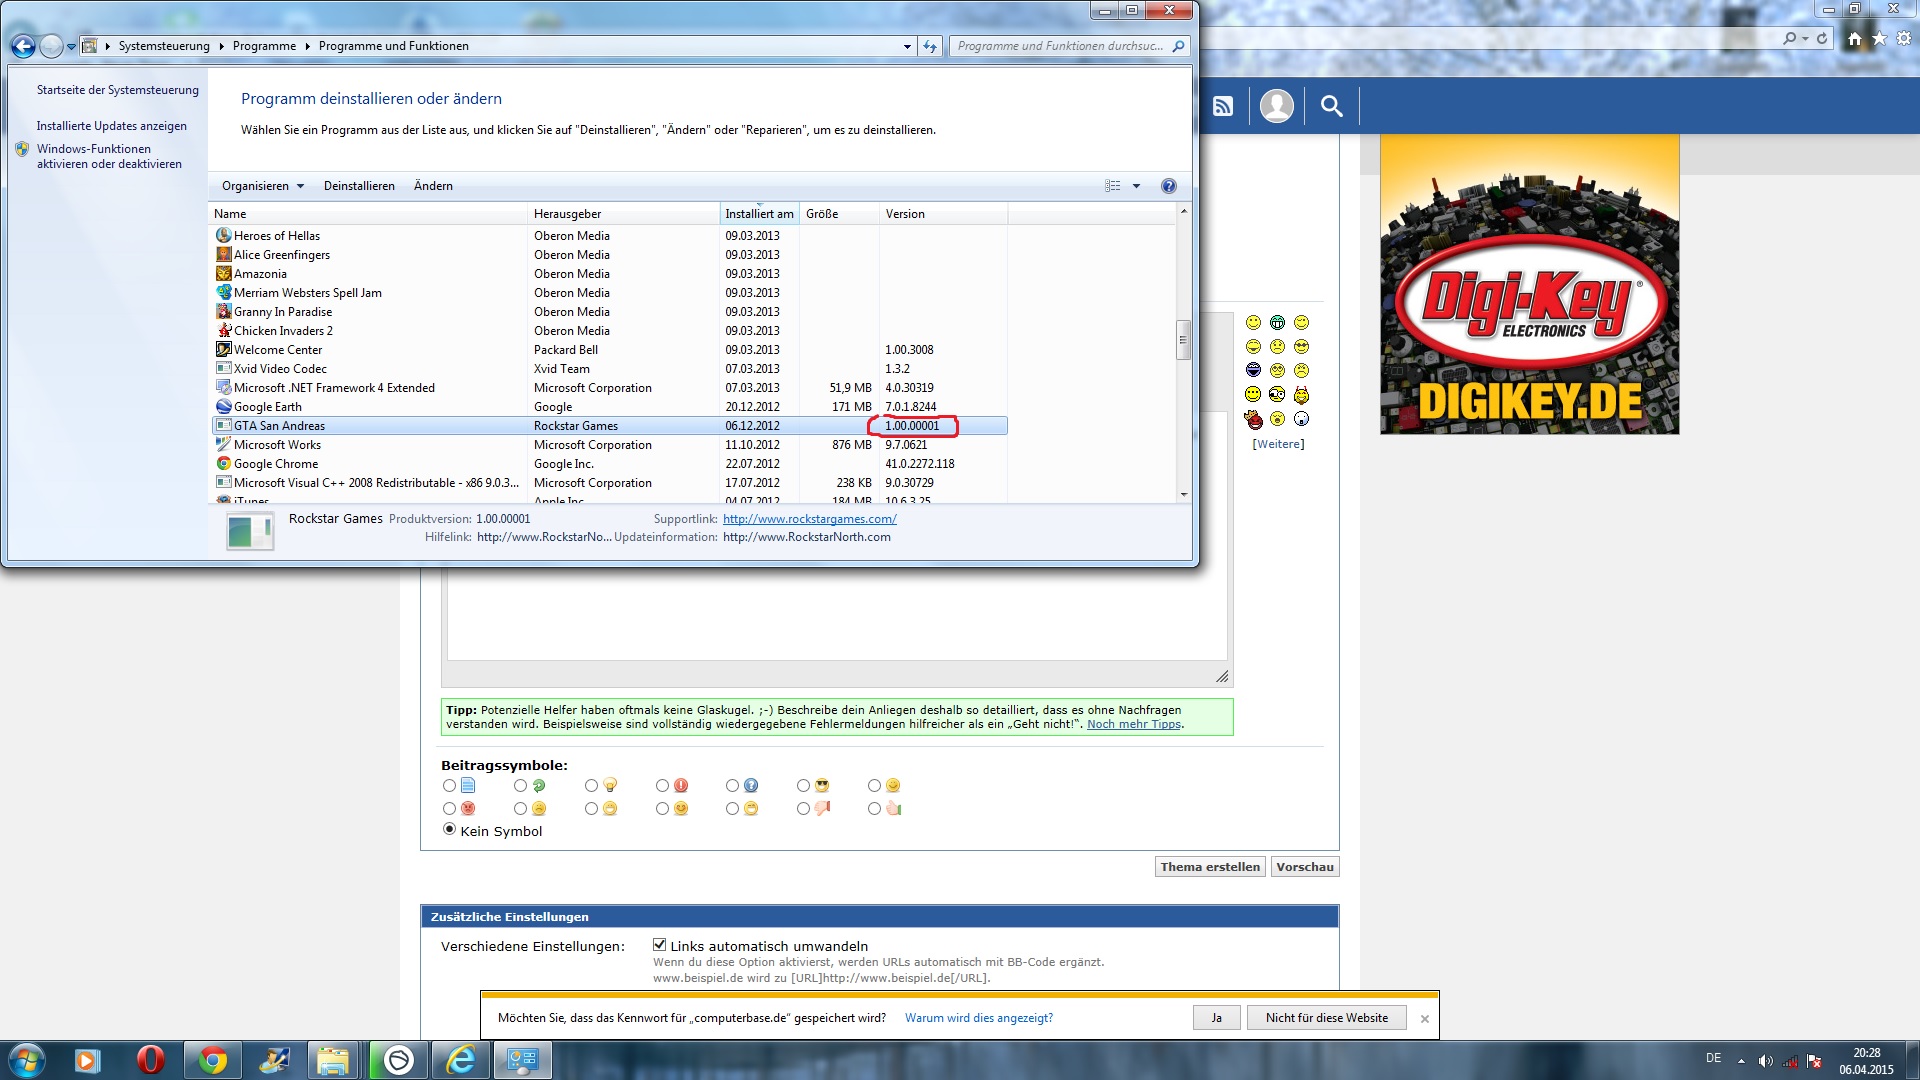This screenshot has height=1080, width=1920.
Task: Click the program list vertical scrollbar
Action: coord(1183,340)
